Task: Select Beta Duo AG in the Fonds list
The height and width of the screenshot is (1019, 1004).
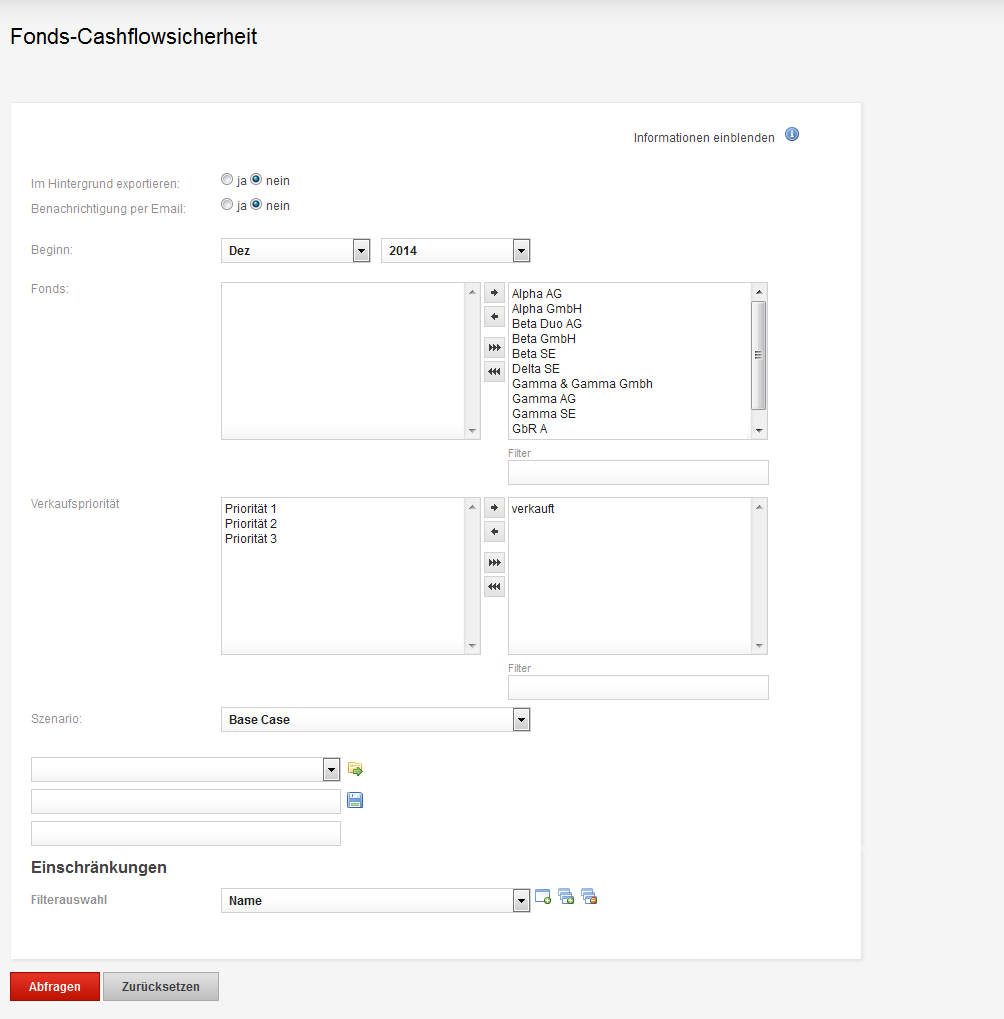Action: [x=547, y=324]
